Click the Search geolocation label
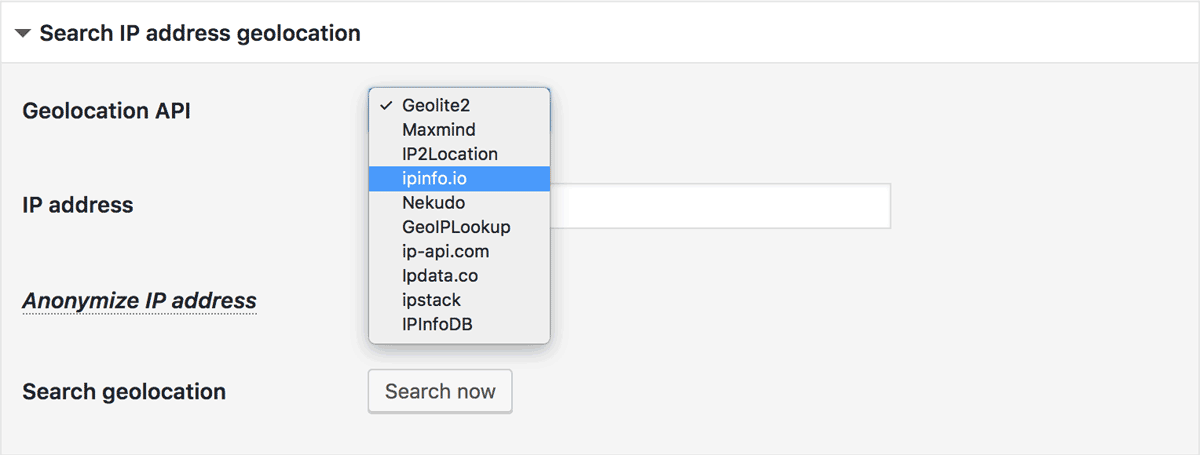The image size is (1200, 455). coord(124,391)
